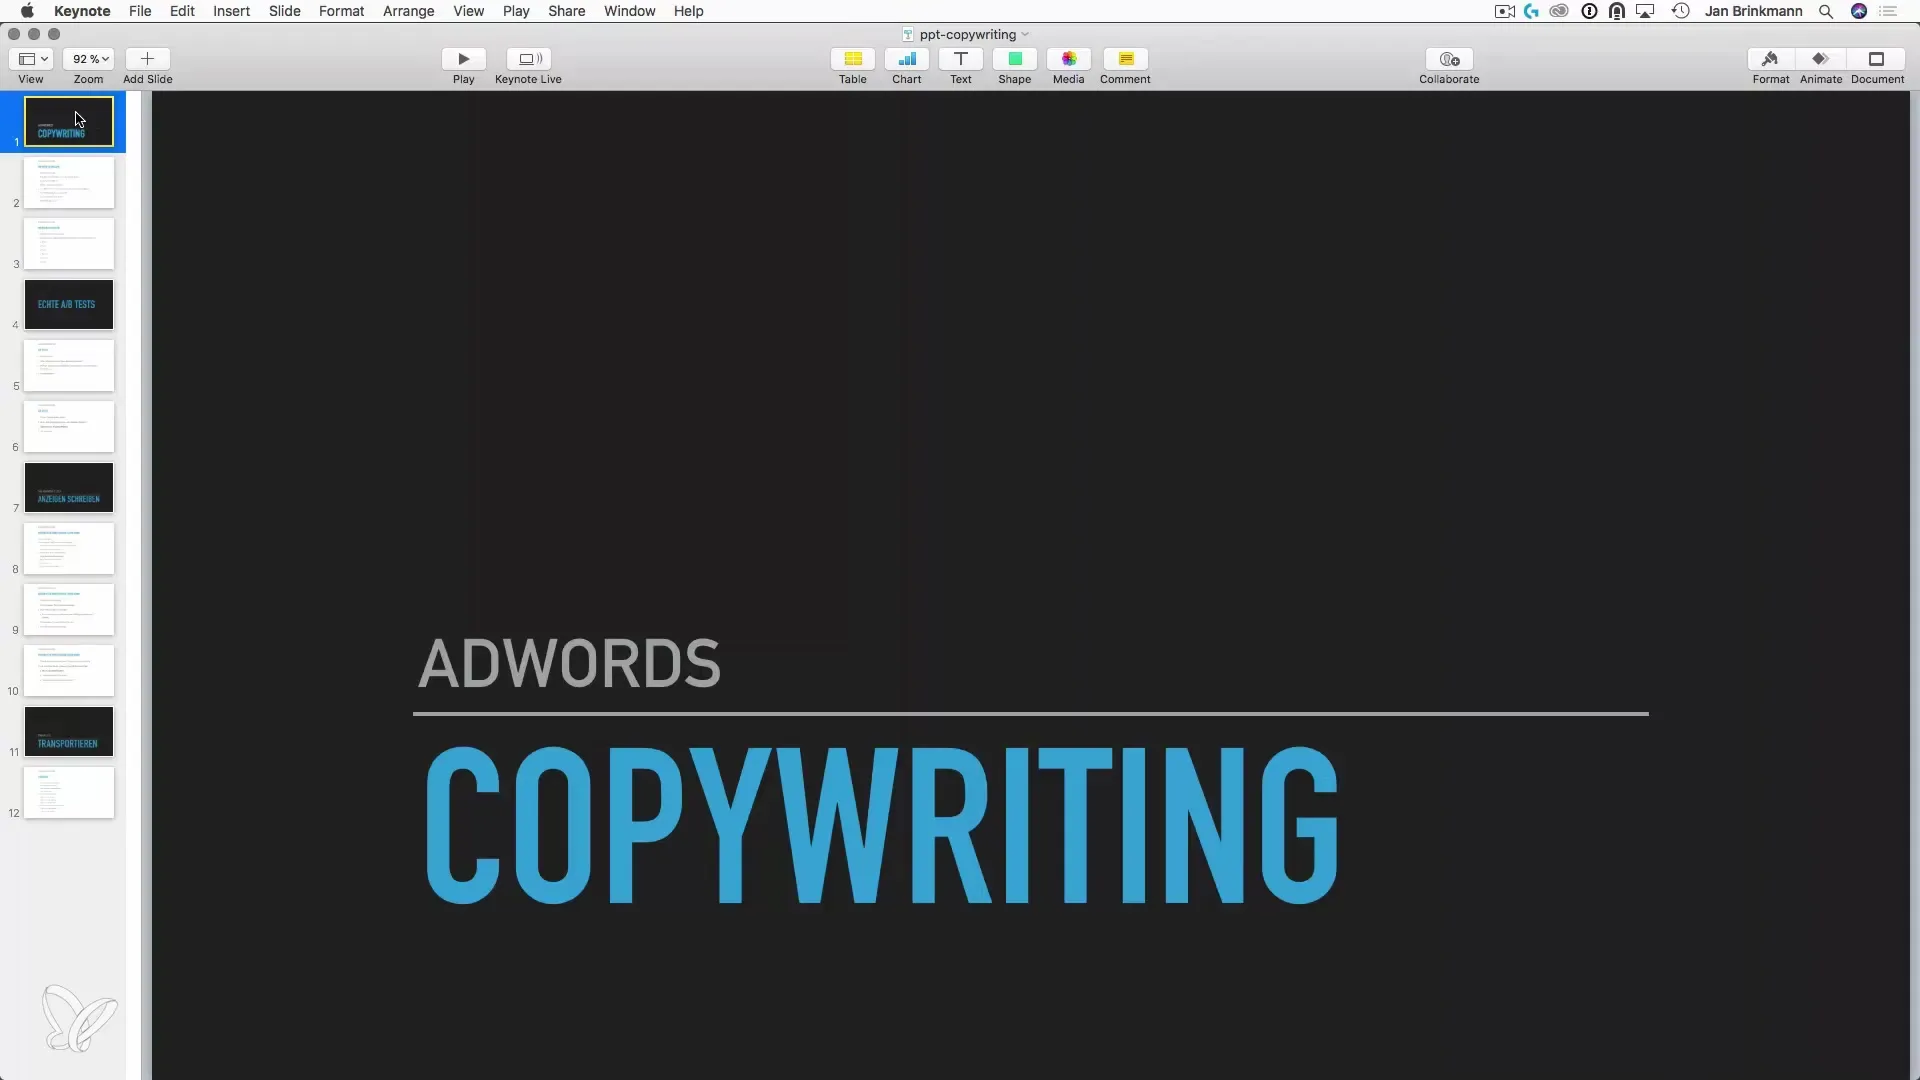The width and height of the screenshot is (1920, 1080).
Task: Open the 92% Zoom dropdown
Action: tap(89, 59)
